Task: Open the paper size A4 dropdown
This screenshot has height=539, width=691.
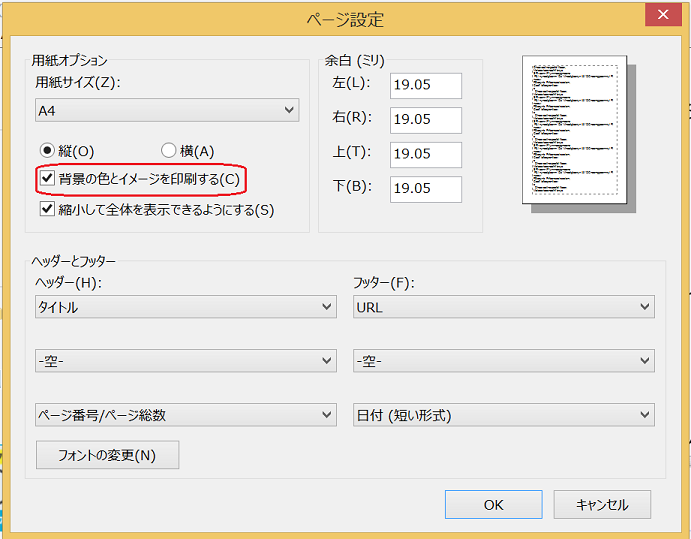Action: 167,110
